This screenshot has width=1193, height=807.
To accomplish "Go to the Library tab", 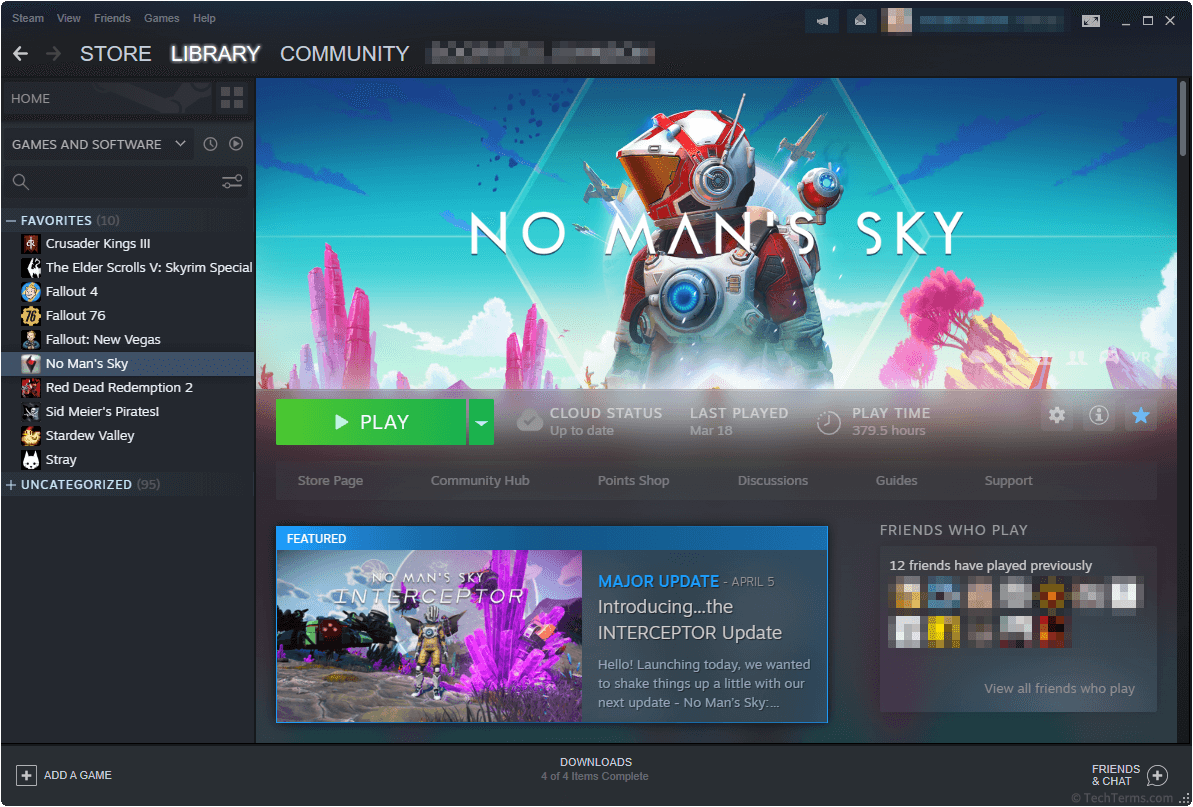I will pyautogui.click(x=215, y=53).
